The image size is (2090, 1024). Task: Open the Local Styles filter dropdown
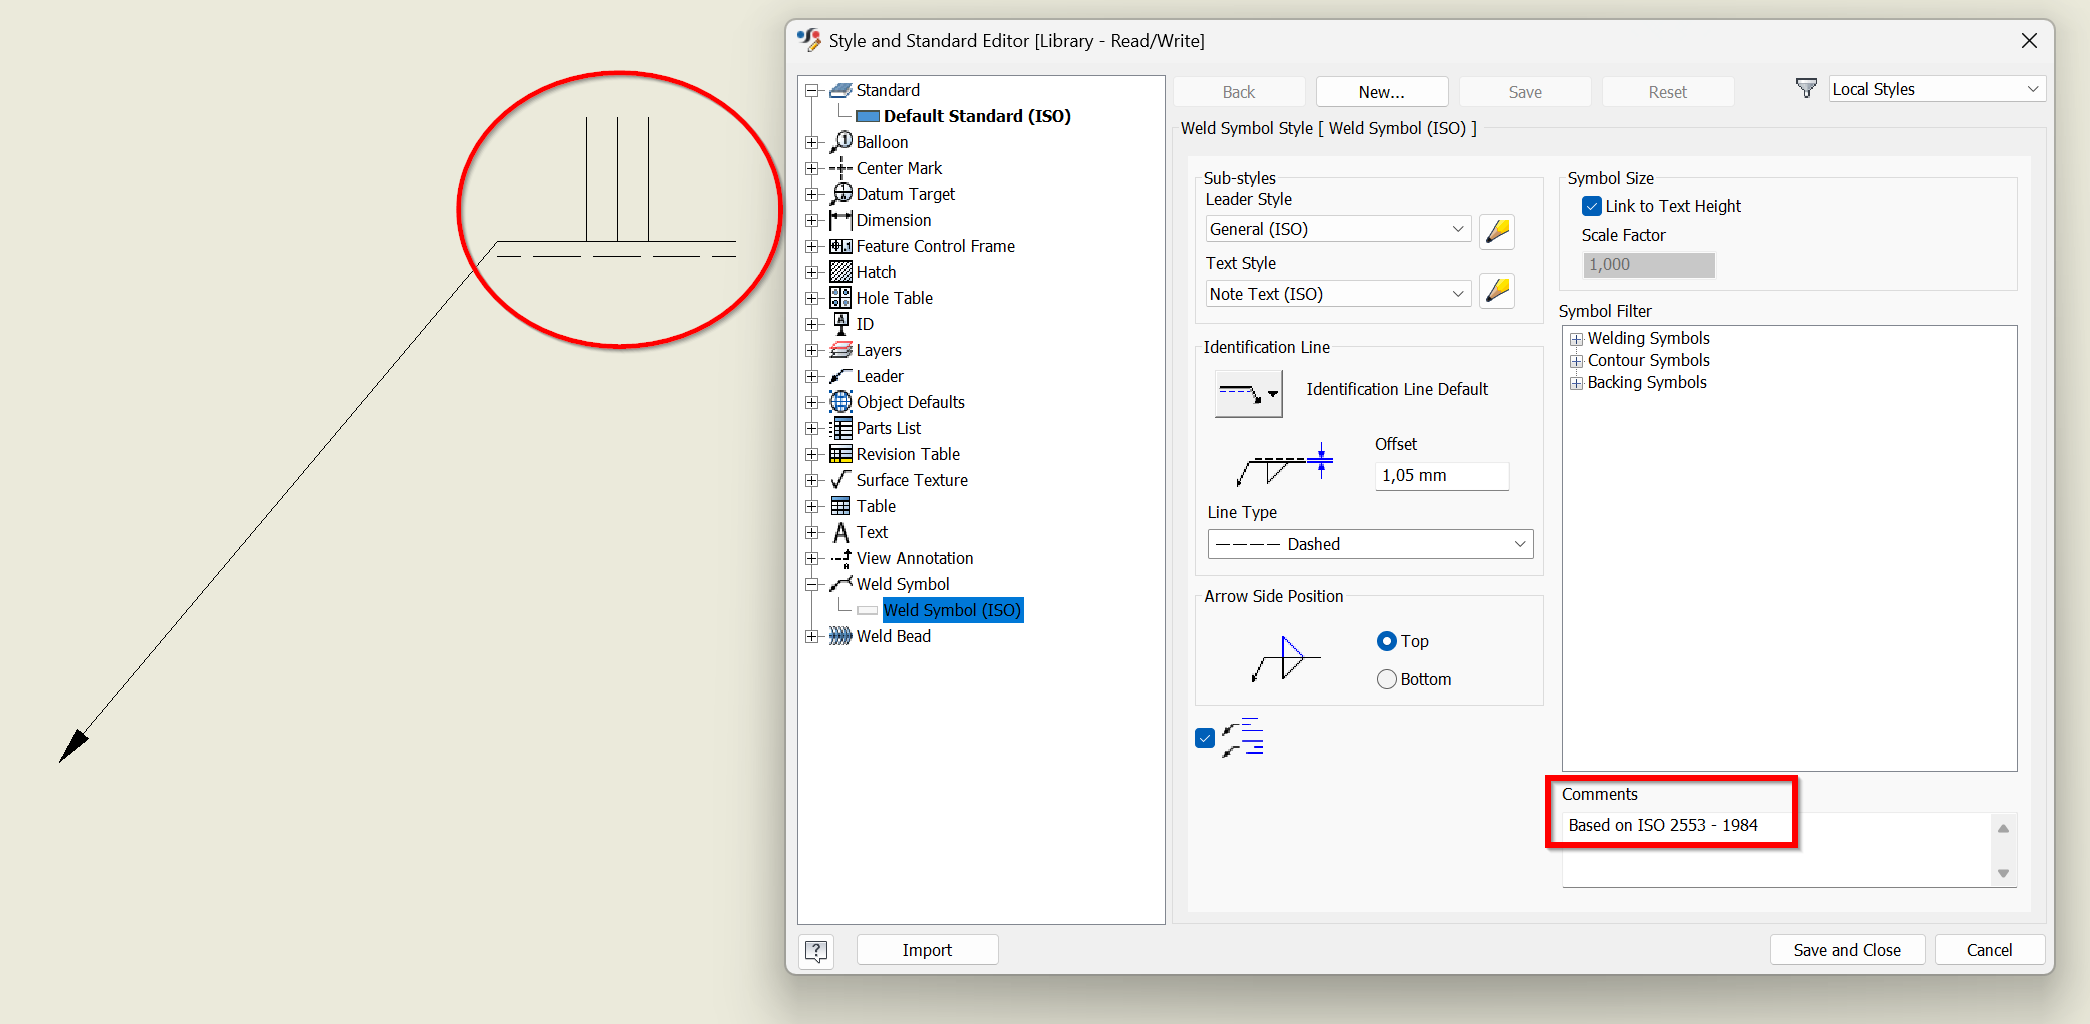coord(1937,89)
